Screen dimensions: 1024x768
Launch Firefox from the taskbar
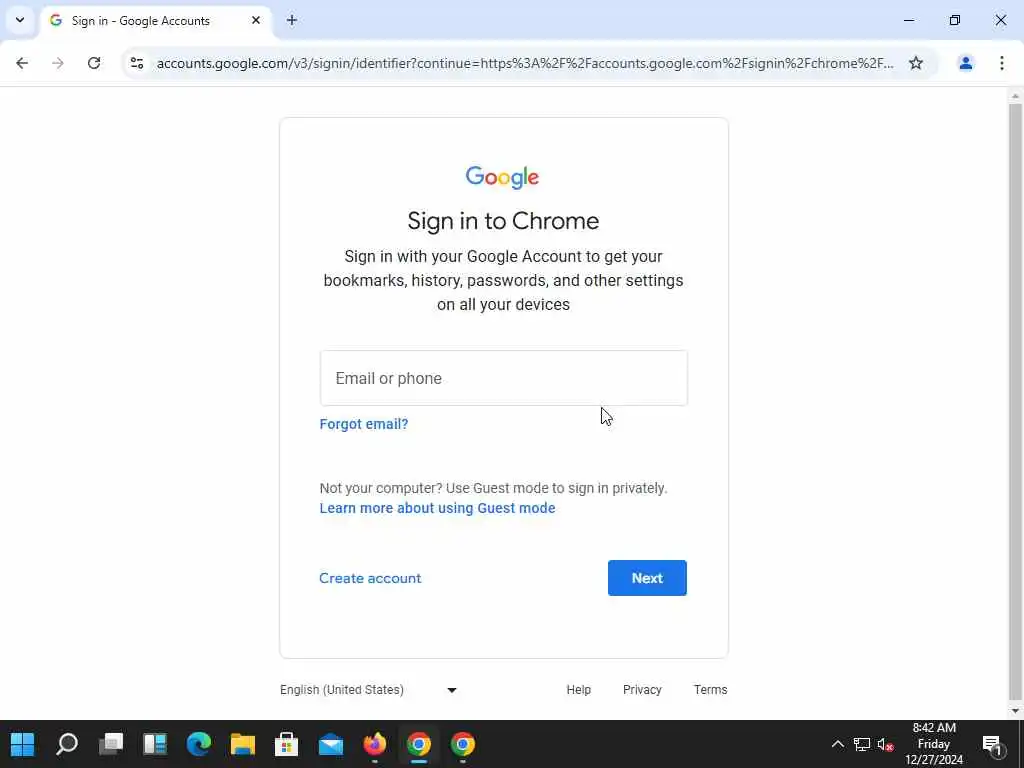point(375,744)
